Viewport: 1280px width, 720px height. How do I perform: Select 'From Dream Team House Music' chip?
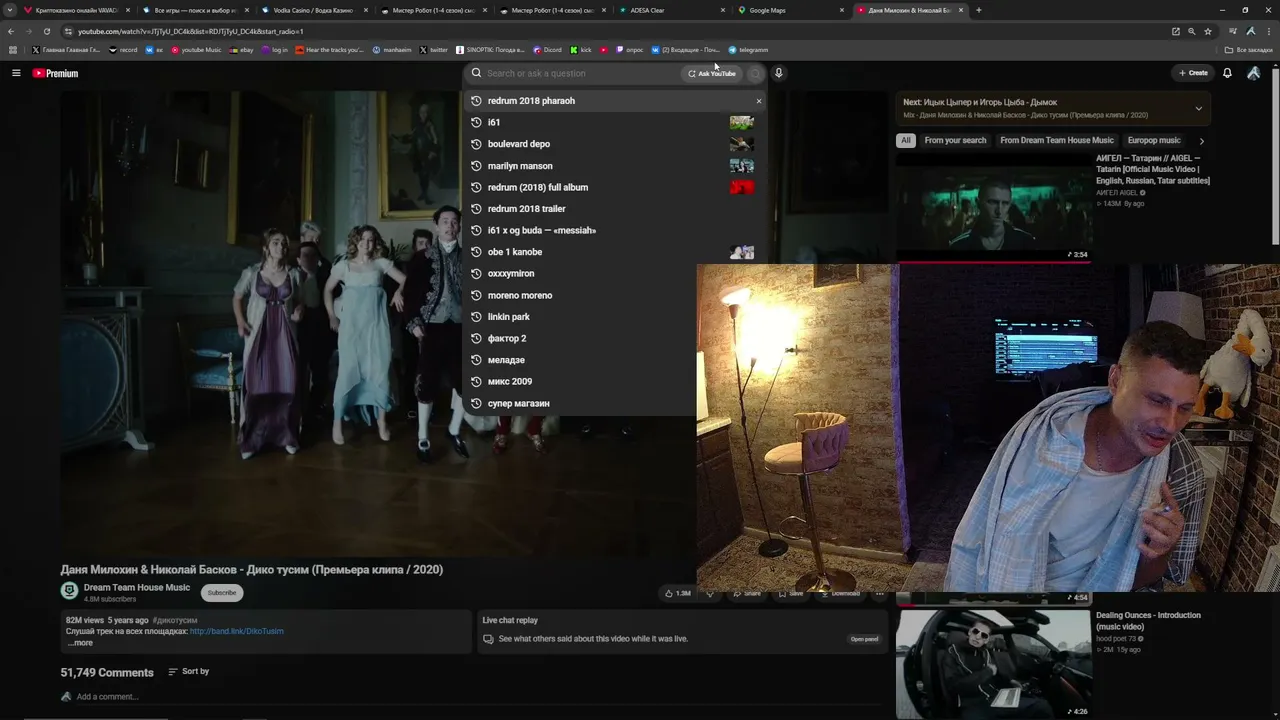pos(1057,140)
